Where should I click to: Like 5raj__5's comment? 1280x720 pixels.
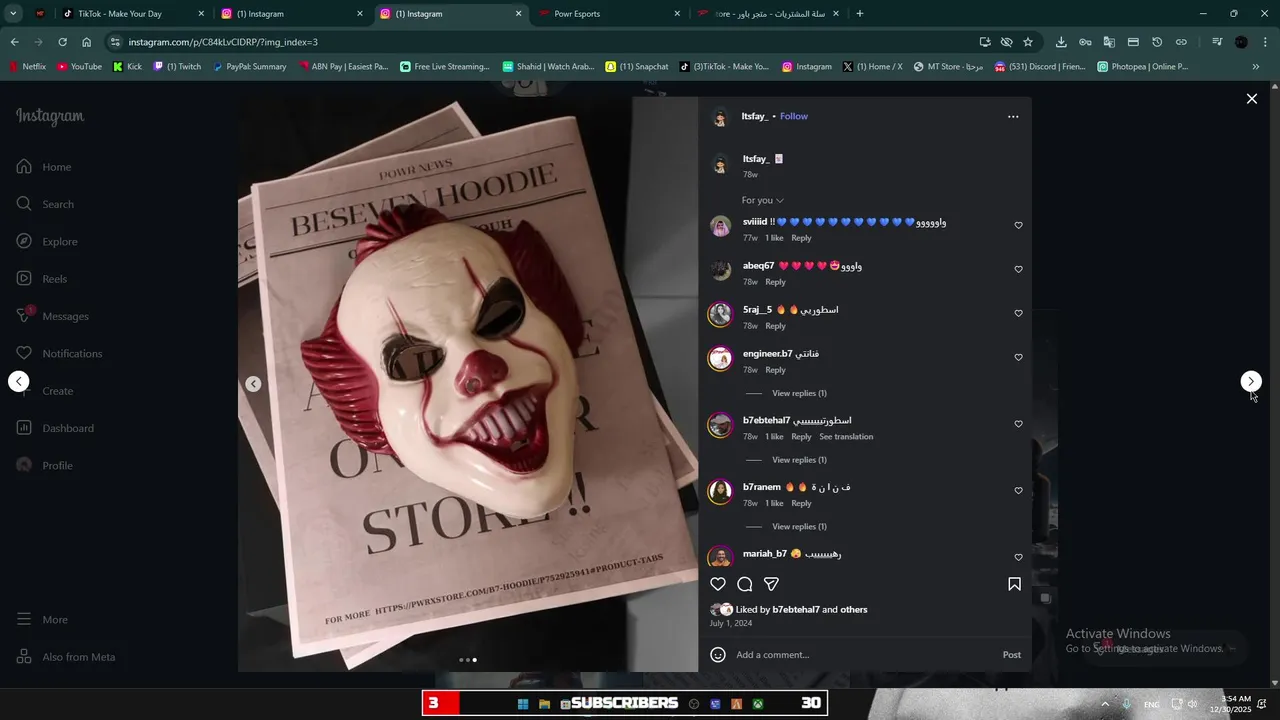pos(1019,314)
